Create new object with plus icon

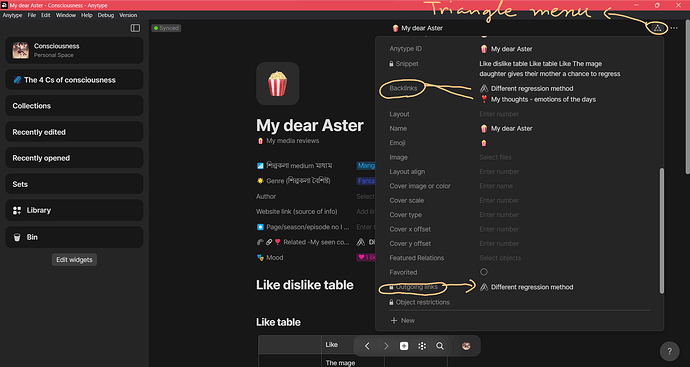[x=404, y=346]
